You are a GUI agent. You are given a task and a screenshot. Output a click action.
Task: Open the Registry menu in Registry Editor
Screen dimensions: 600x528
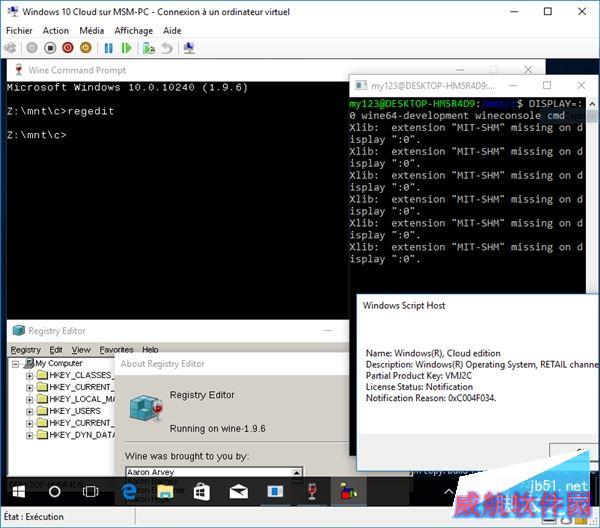click(x=25, y=350)
